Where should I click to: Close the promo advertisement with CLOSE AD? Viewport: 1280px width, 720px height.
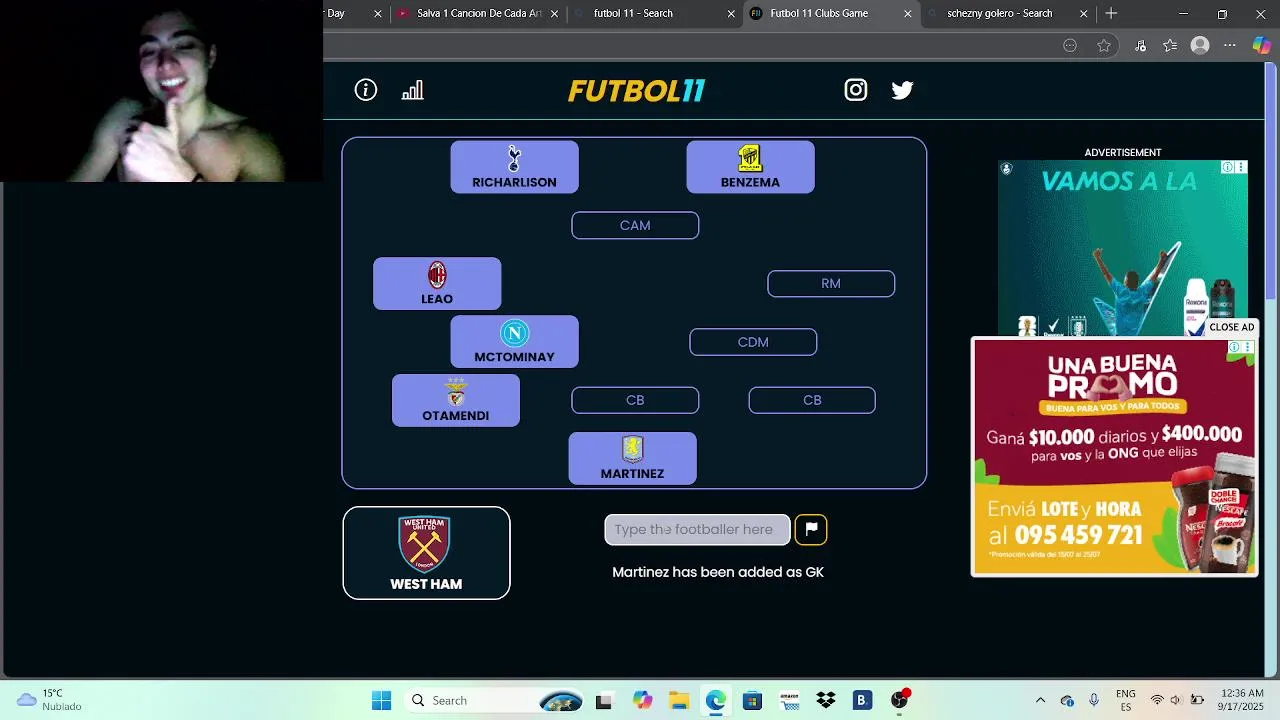1231,327
